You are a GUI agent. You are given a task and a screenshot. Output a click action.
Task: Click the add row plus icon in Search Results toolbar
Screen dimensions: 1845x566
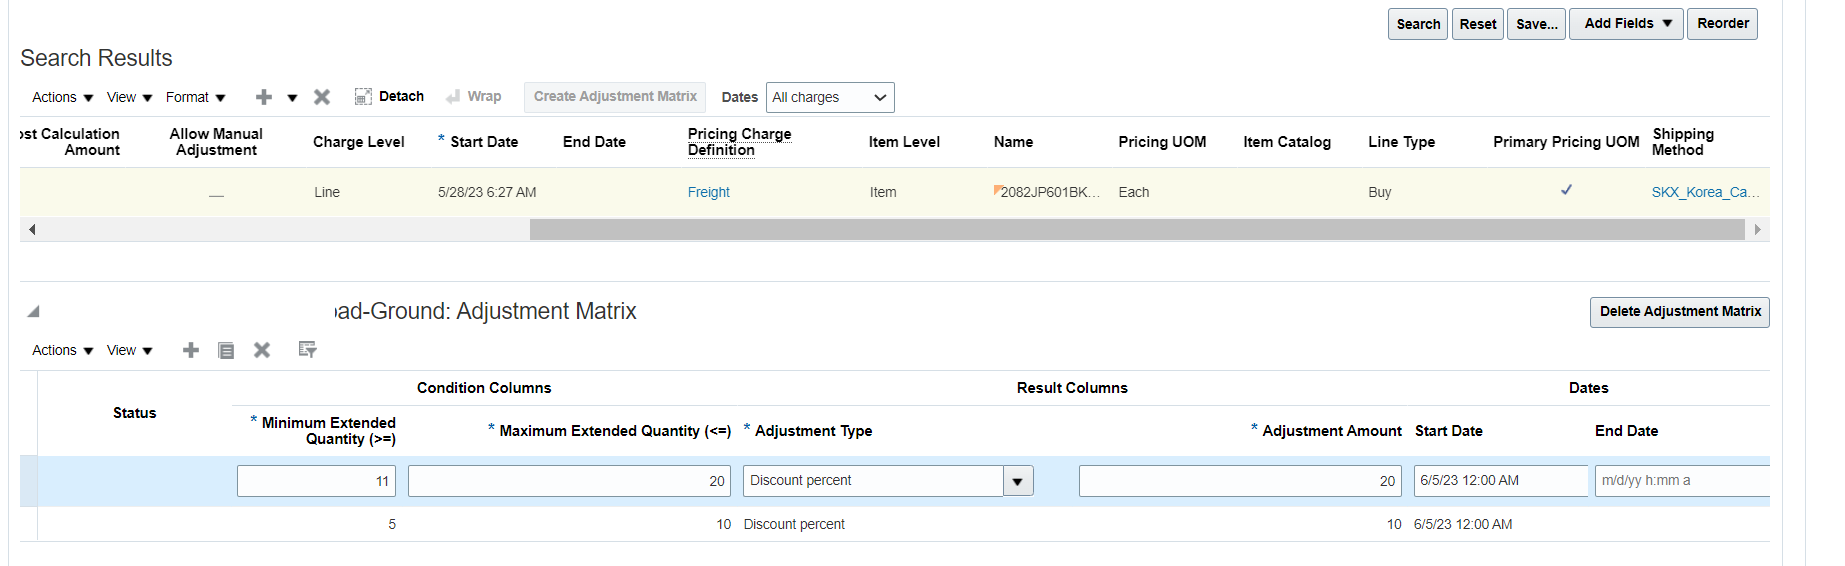click(x=264, y=97)
